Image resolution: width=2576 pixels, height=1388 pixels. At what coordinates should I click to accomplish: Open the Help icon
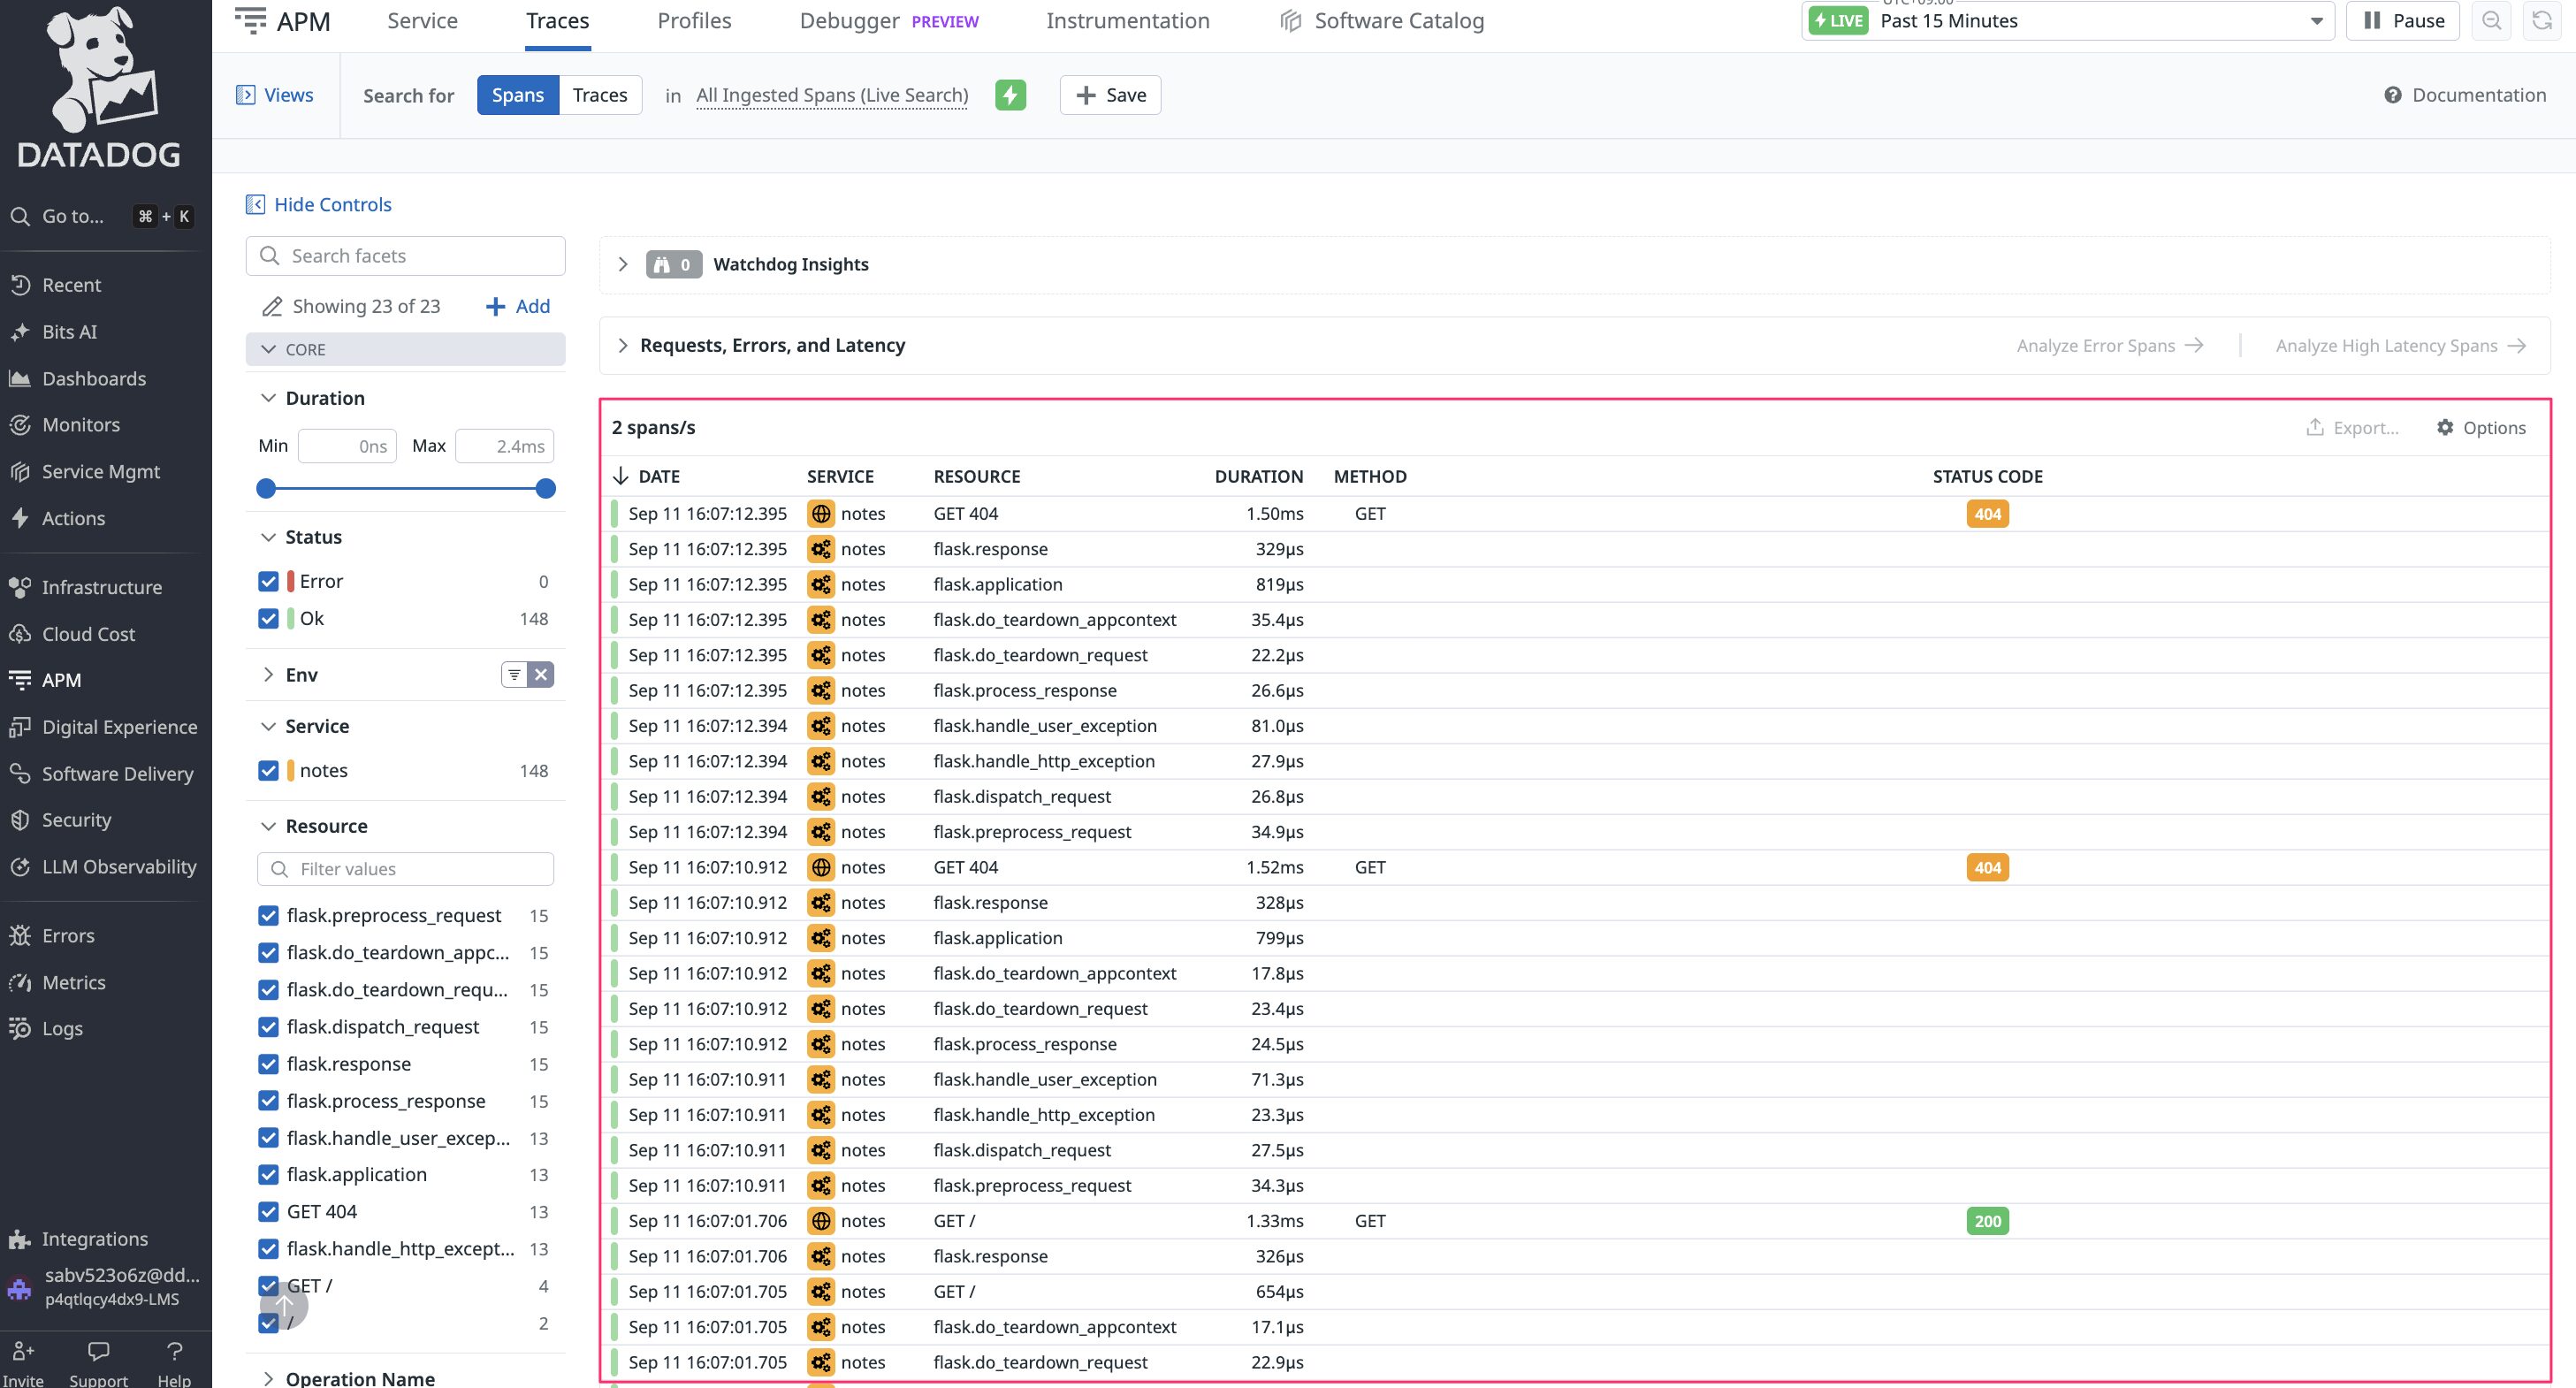(x=174, y=1352)
